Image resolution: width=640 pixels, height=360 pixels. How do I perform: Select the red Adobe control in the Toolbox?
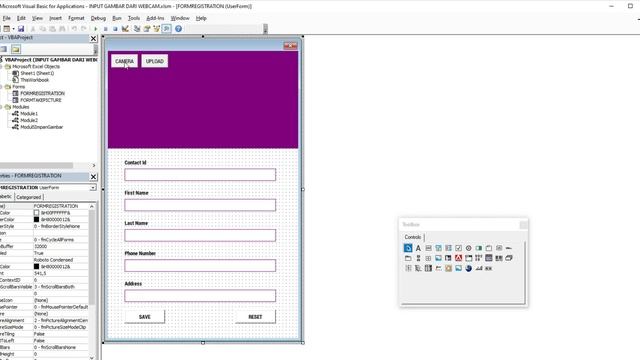coord(458,258)
